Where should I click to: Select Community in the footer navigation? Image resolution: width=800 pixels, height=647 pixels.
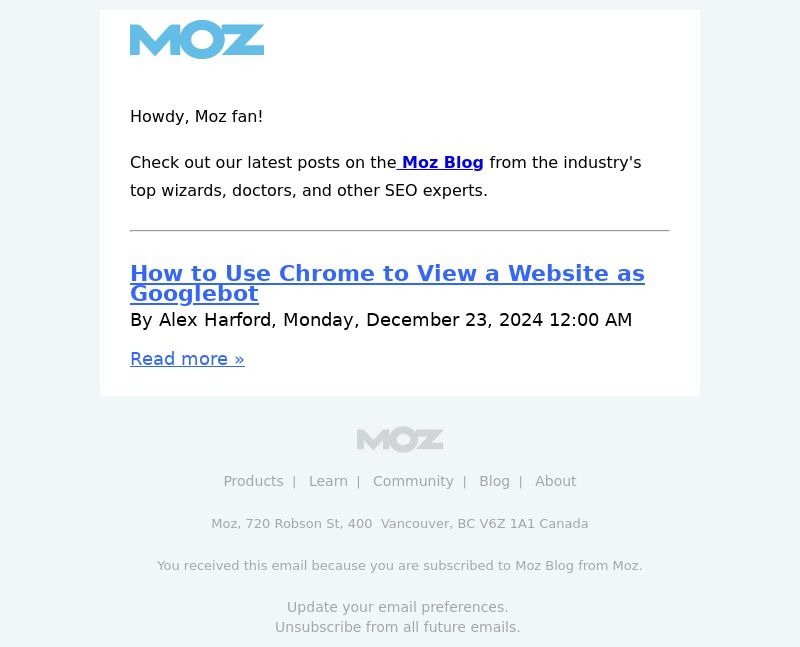(413, 481)
